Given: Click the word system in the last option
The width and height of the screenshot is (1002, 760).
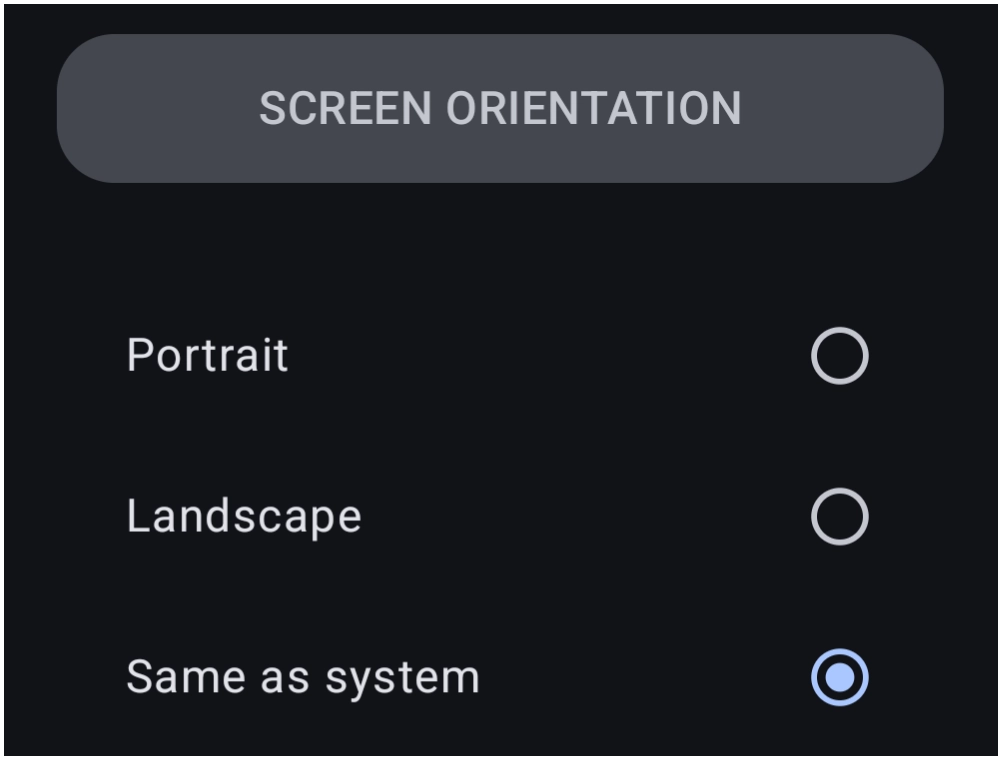Looking at the screenshot, I should (403, 679).
